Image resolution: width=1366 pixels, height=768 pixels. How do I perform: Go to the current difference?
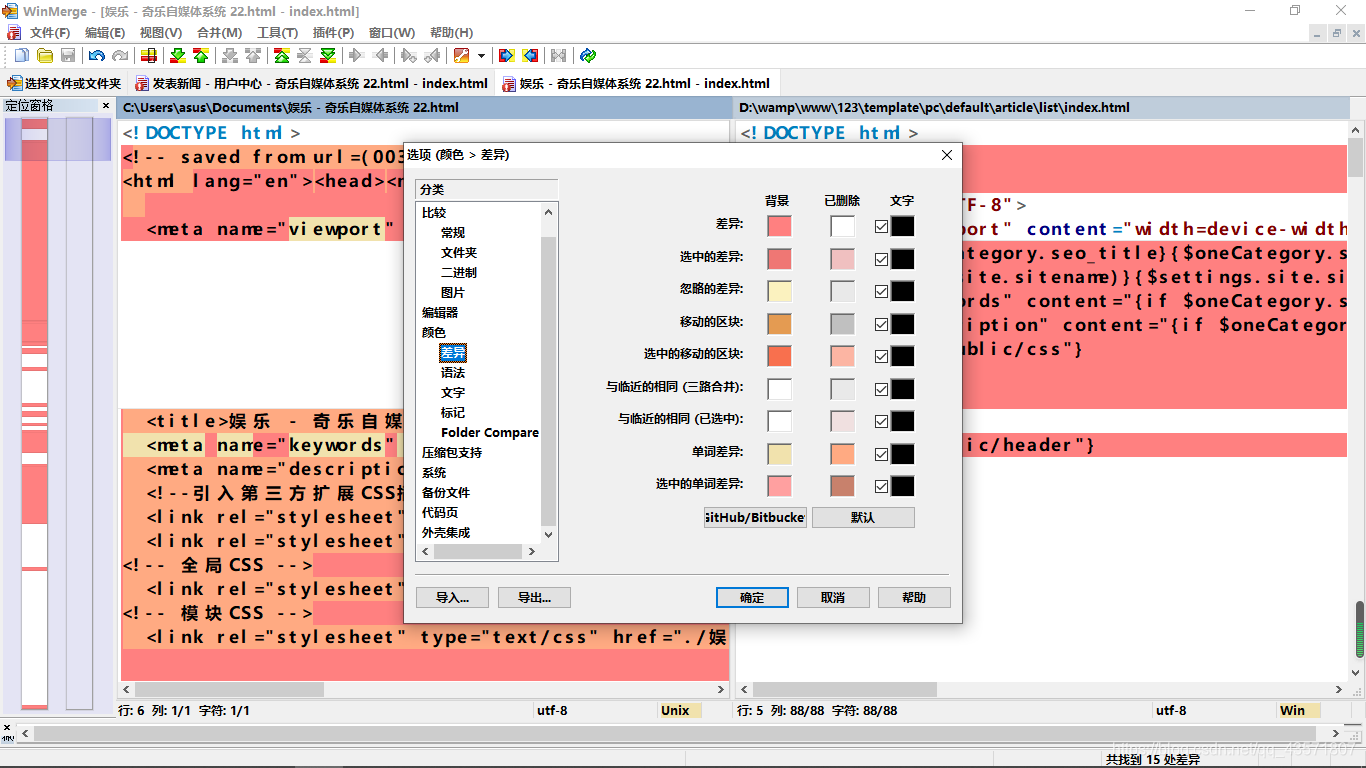(304, 56)
